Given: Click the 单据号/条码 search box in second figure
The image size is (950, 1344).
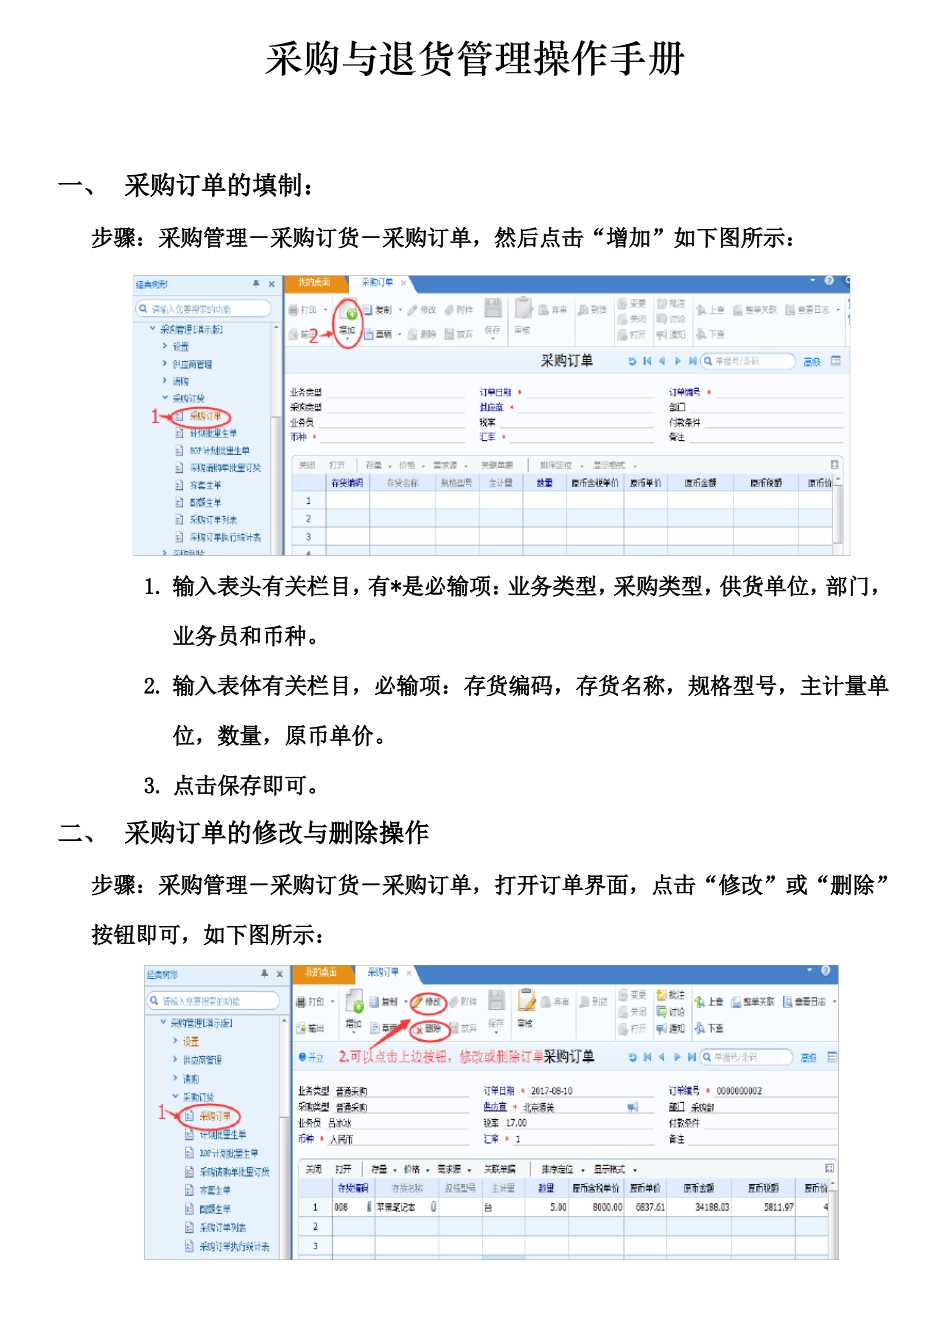Looking at the screenshot, I should coord(746,1057).
